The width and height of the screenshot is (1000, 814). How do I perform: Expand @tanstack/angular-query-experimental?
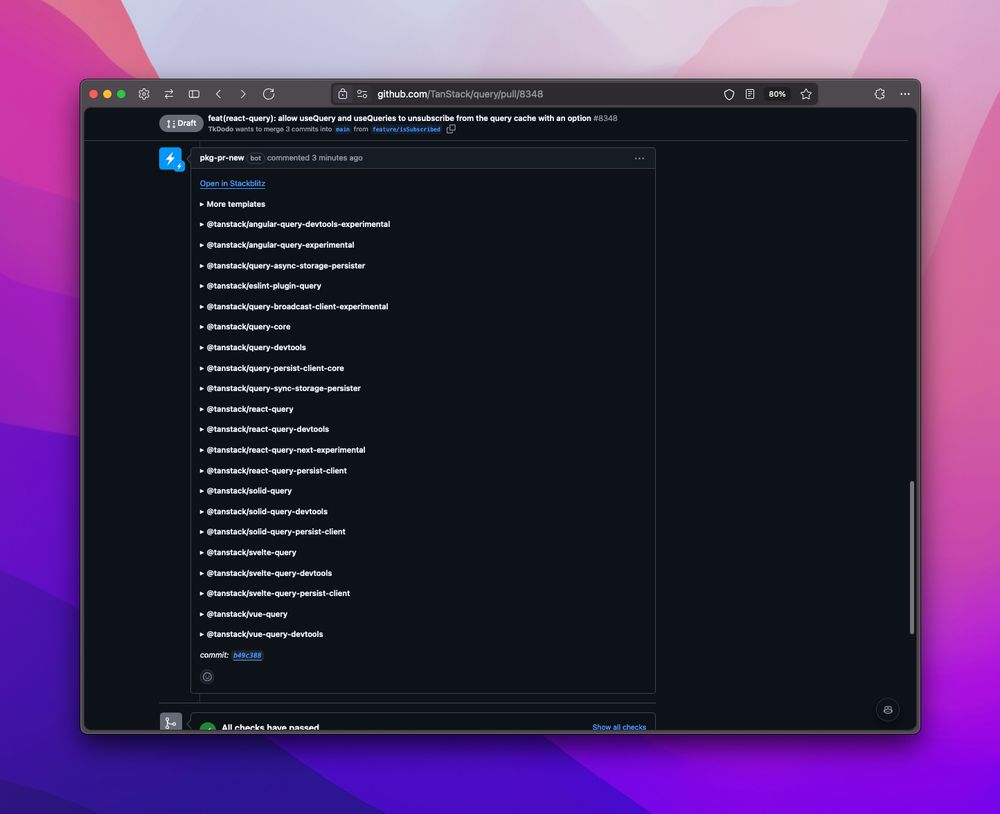(277, 245)
